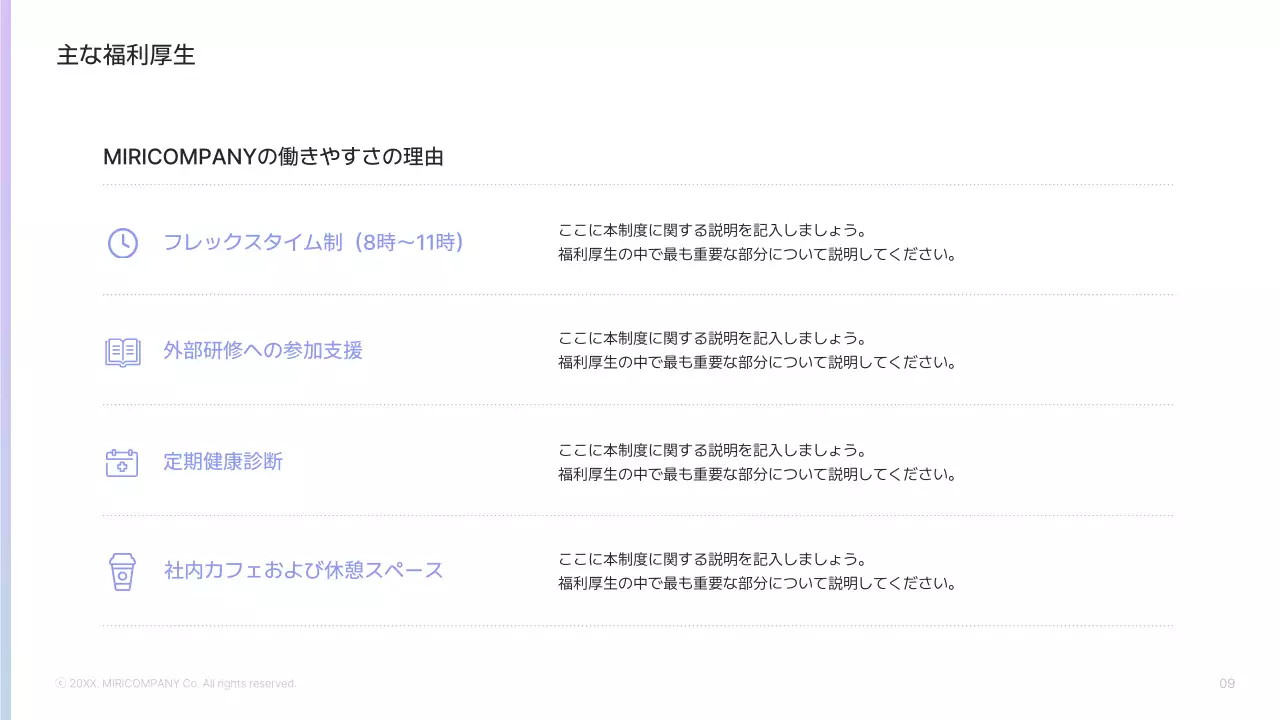Screen dimensions: 1280x720
Task: Click the cup lid on the cafe icon
Action: [121, 560]
